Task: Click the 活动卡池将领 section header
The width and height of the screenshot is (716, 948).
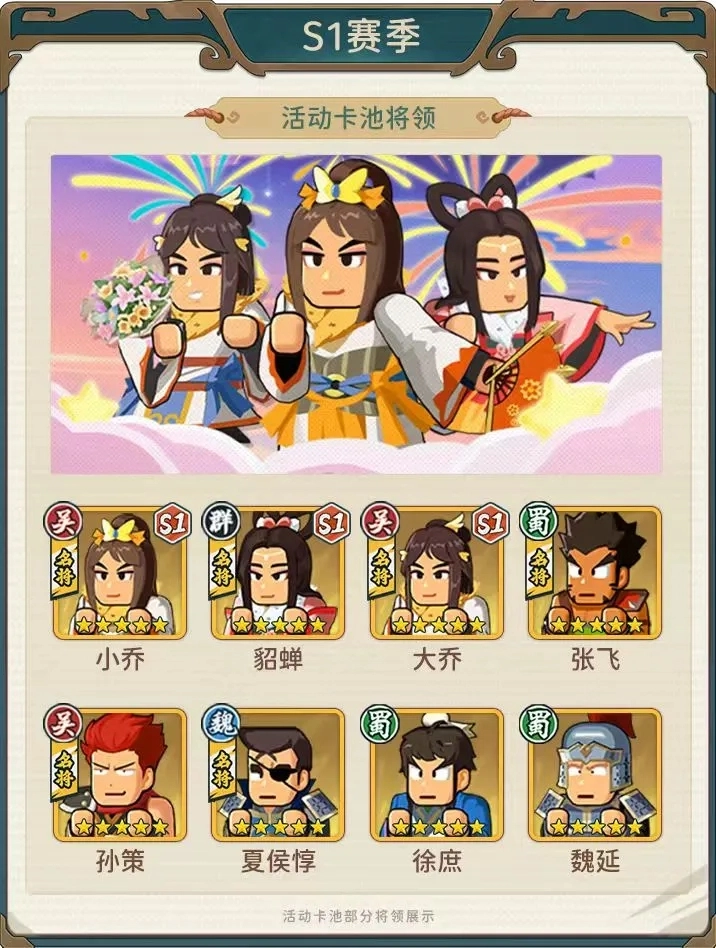Action: (x=358, y=117)
